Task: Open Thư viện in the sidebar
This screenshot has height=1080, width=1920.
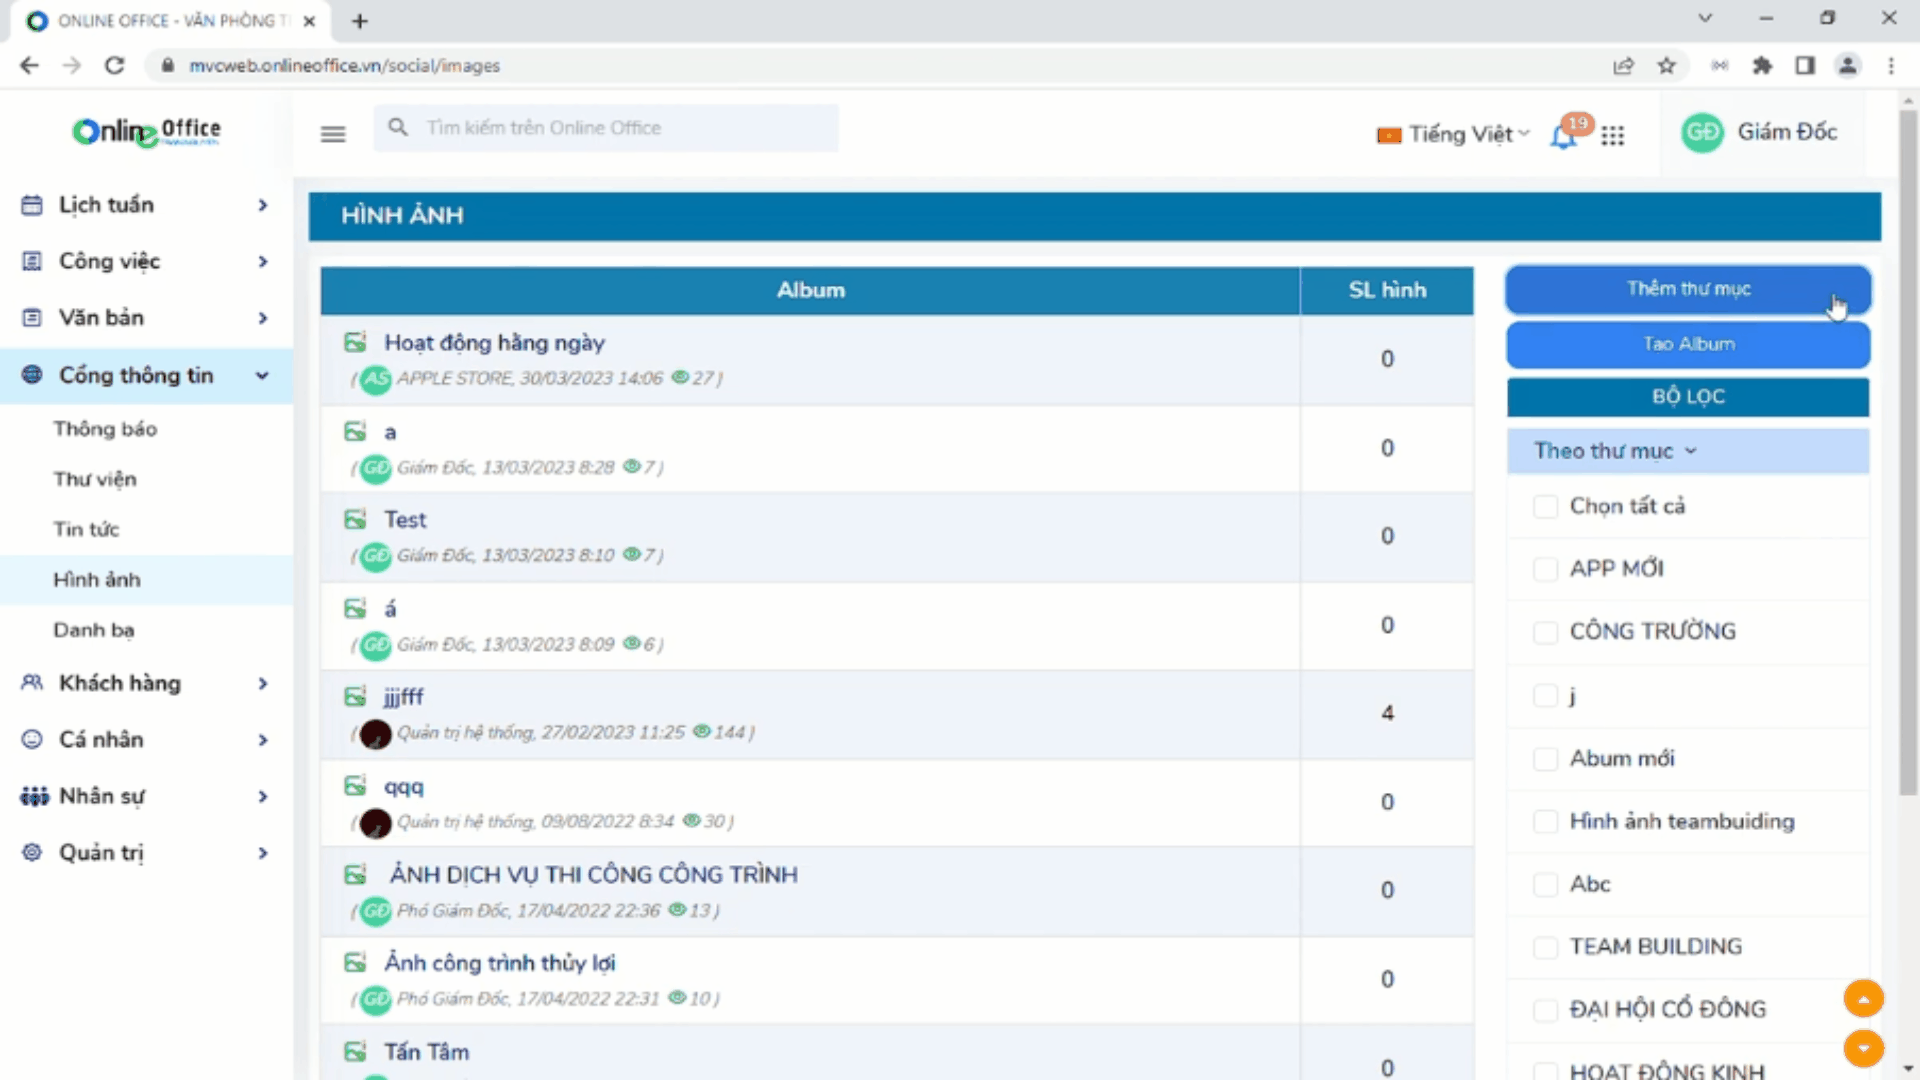Action: pyautogui.click(x=95, y=479)
